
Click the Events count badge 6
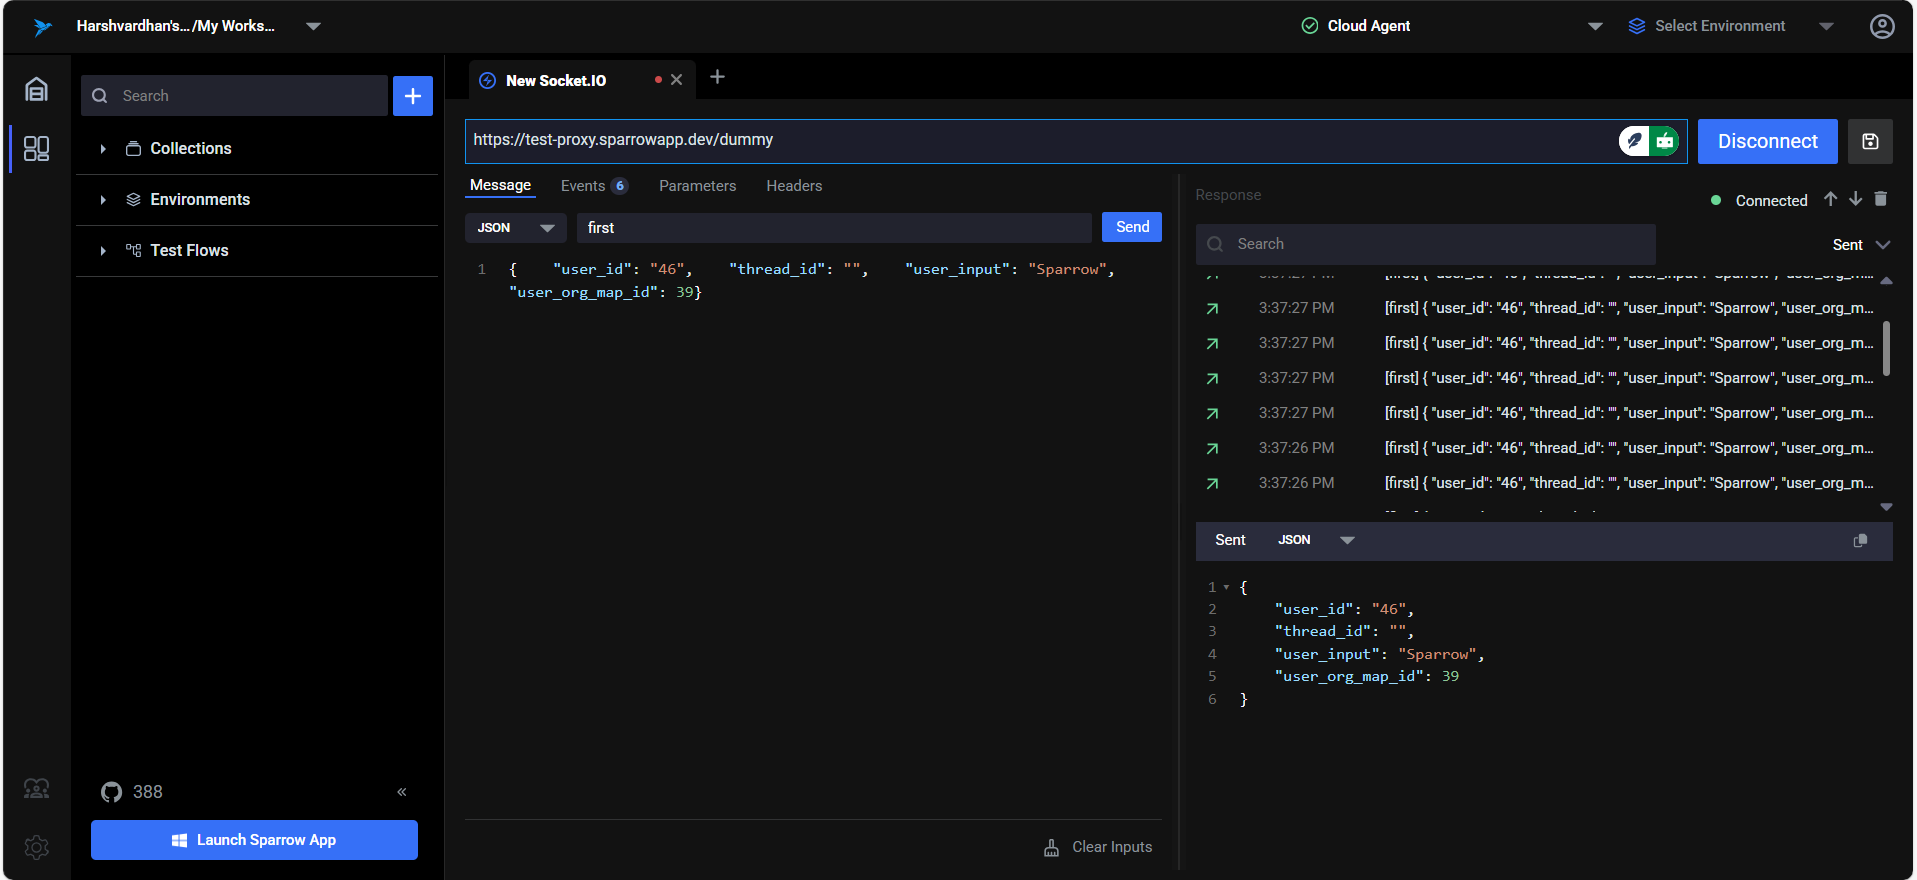pos(620,186)
